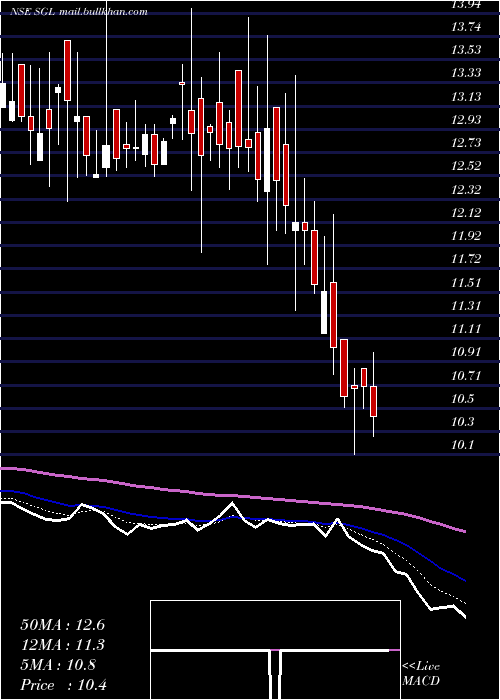Click the 13.33 price axis label
The height and width of the screenshot is (700, 500).
click(x=466, y=73)
